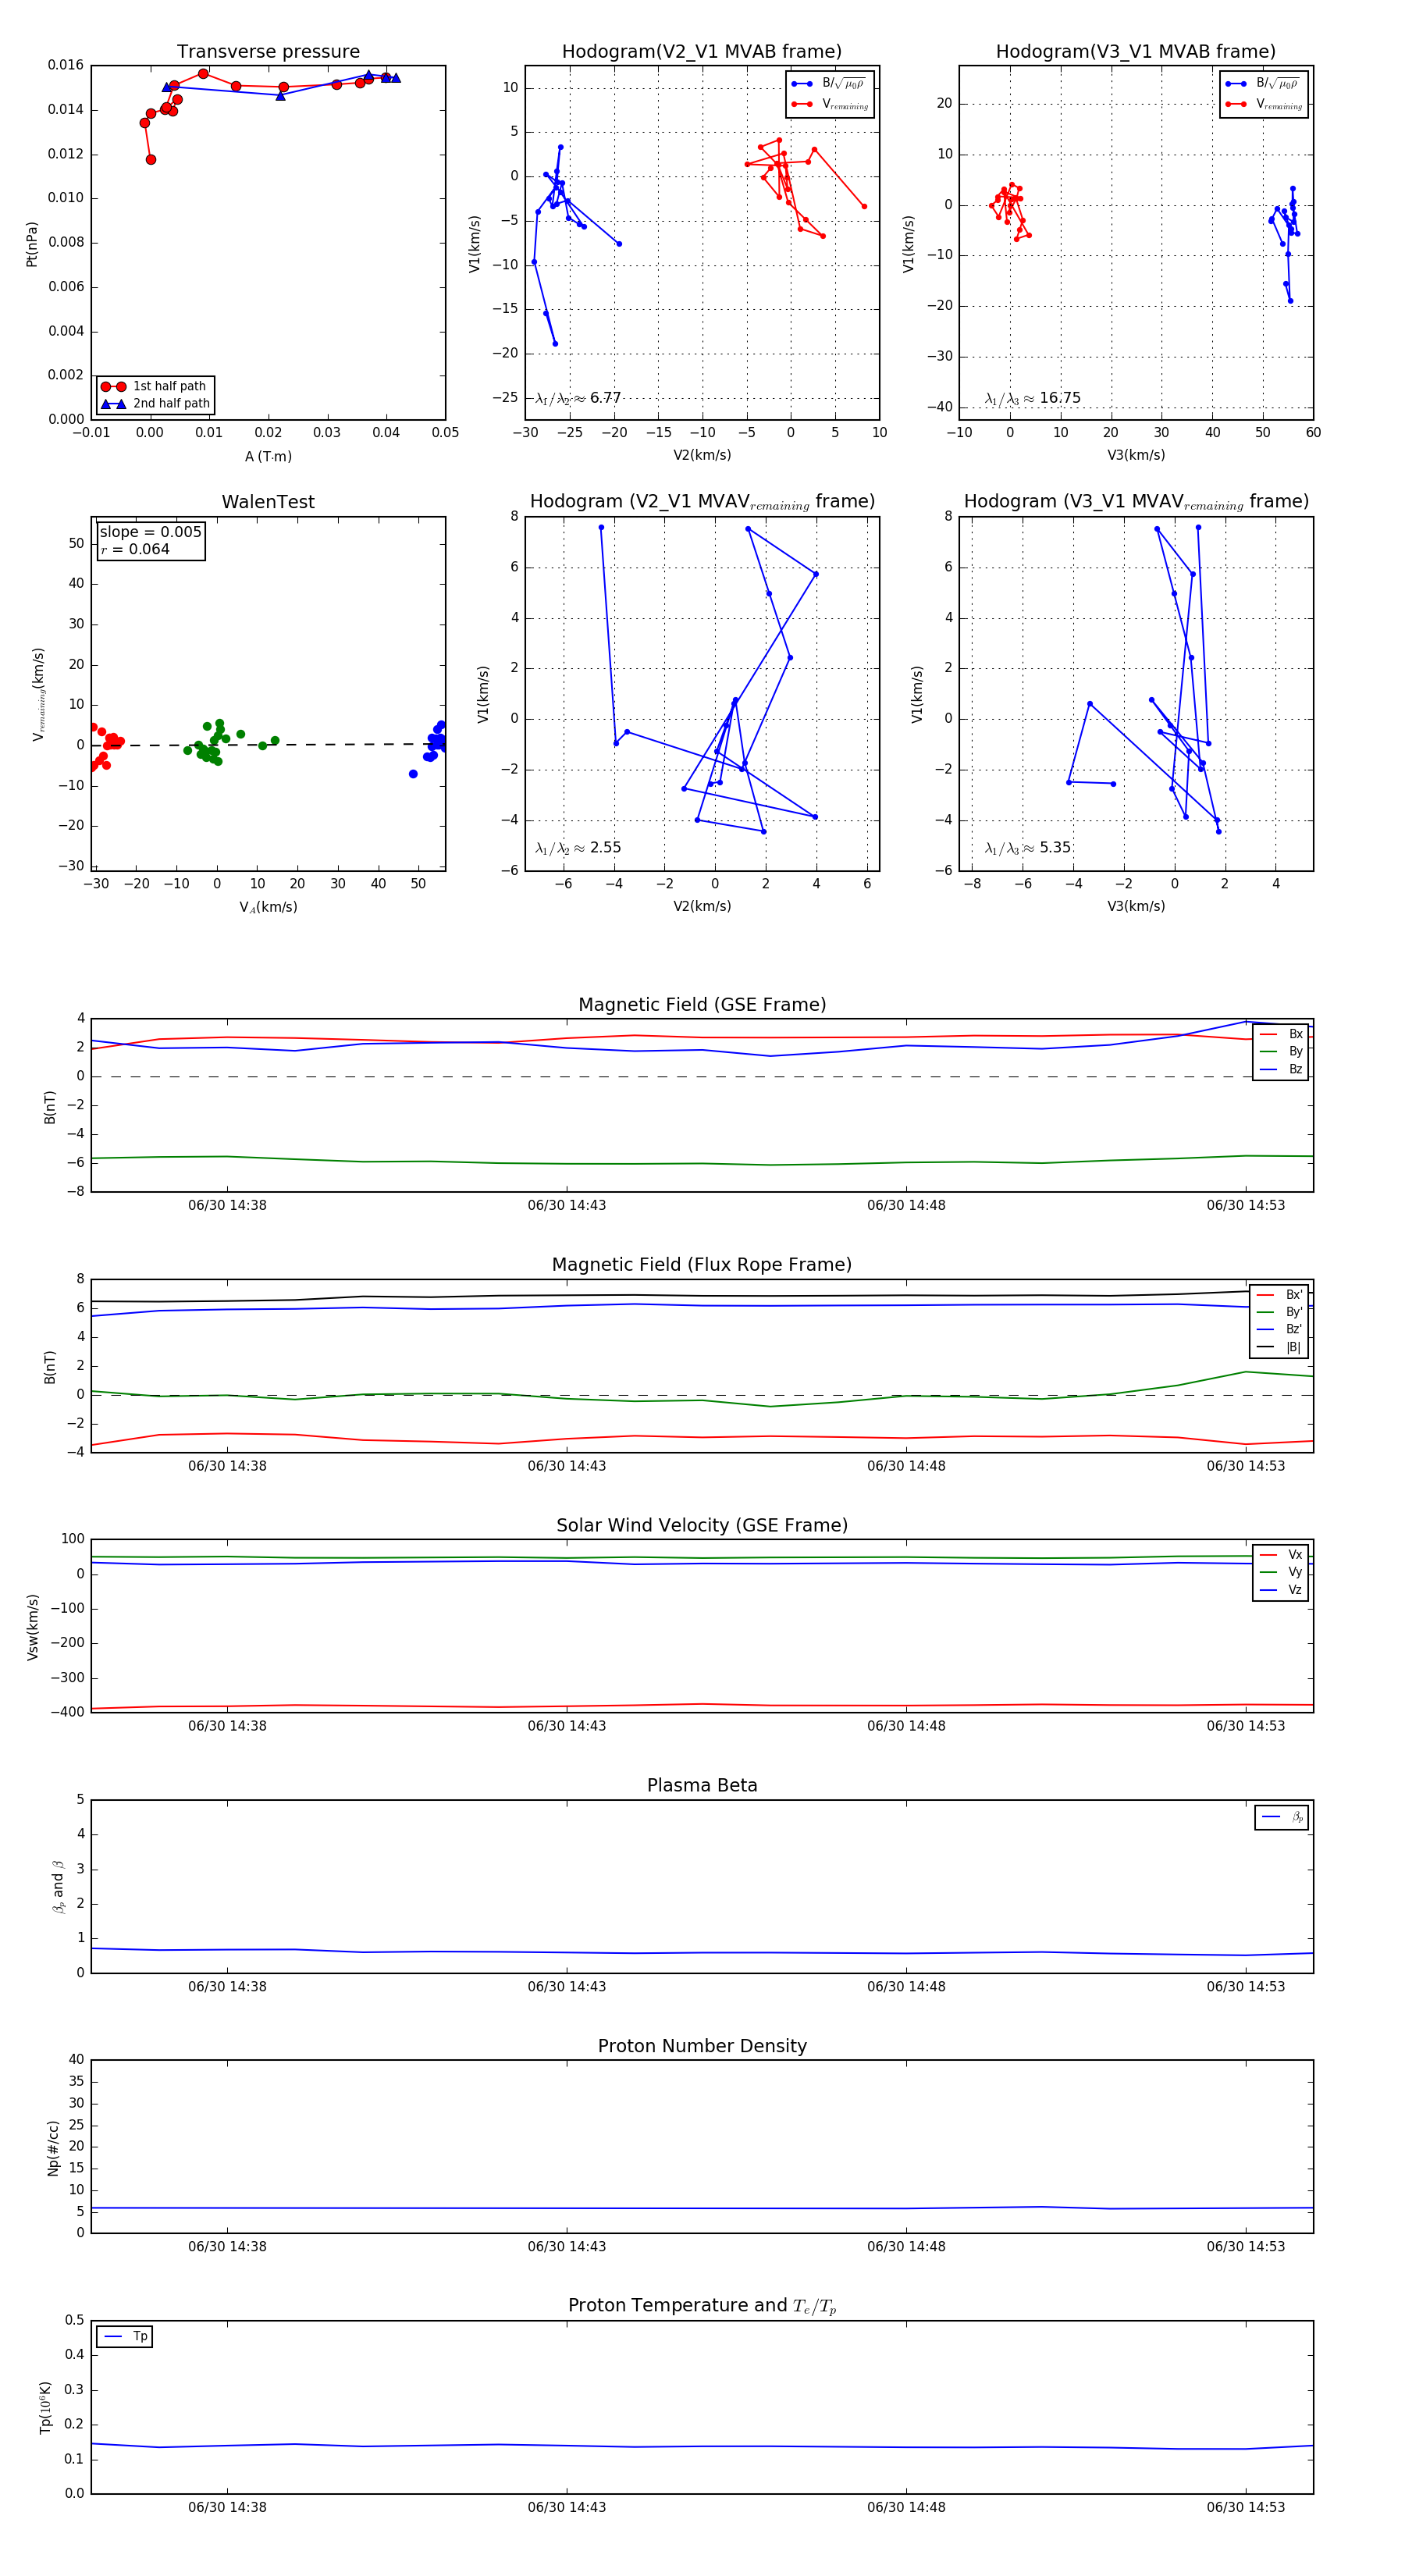Click the "Bz'" legend entry in Flux Rope plot
This screenshot has height=2576, width=1405.
[1279, 1329]
